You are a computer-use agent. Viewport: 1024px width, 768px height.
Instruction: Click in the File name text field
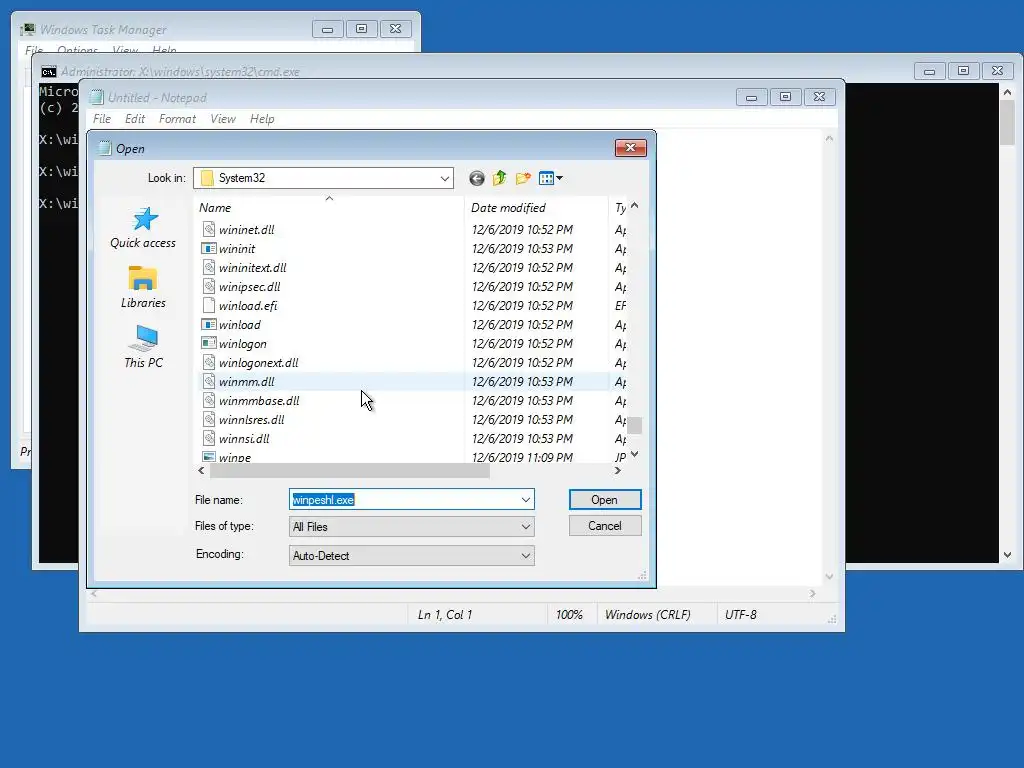(404, 500)
